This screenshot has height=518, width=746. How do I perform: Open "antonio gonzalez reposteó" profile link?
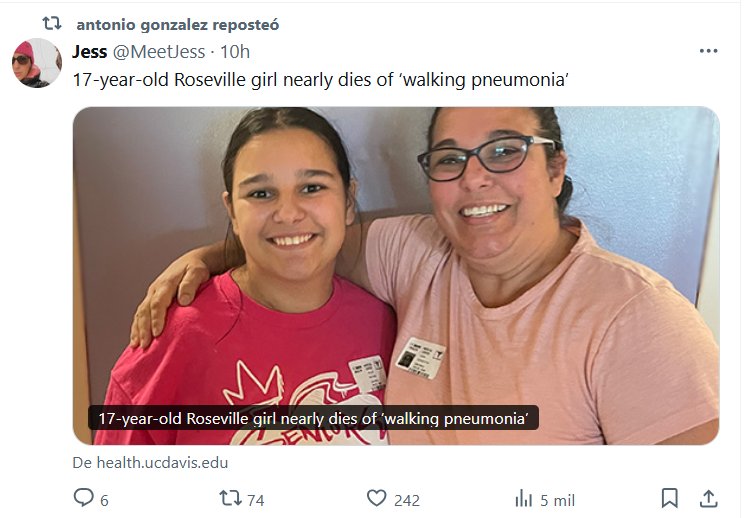pos(178,24)
